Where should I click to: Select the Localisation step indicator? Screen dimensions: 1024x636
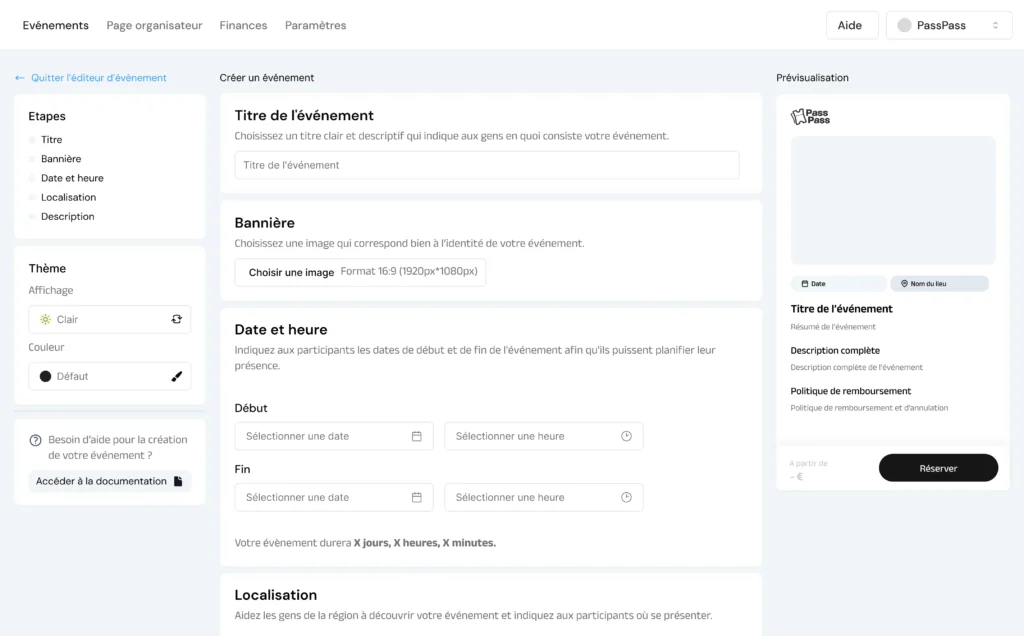pyautogui.click(x=33, y=197)
